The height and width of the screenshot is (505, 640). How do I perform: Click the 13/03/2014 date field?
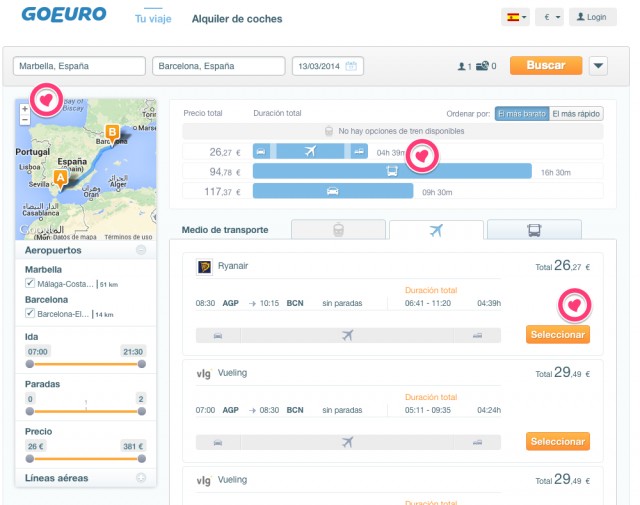(328, 66)
